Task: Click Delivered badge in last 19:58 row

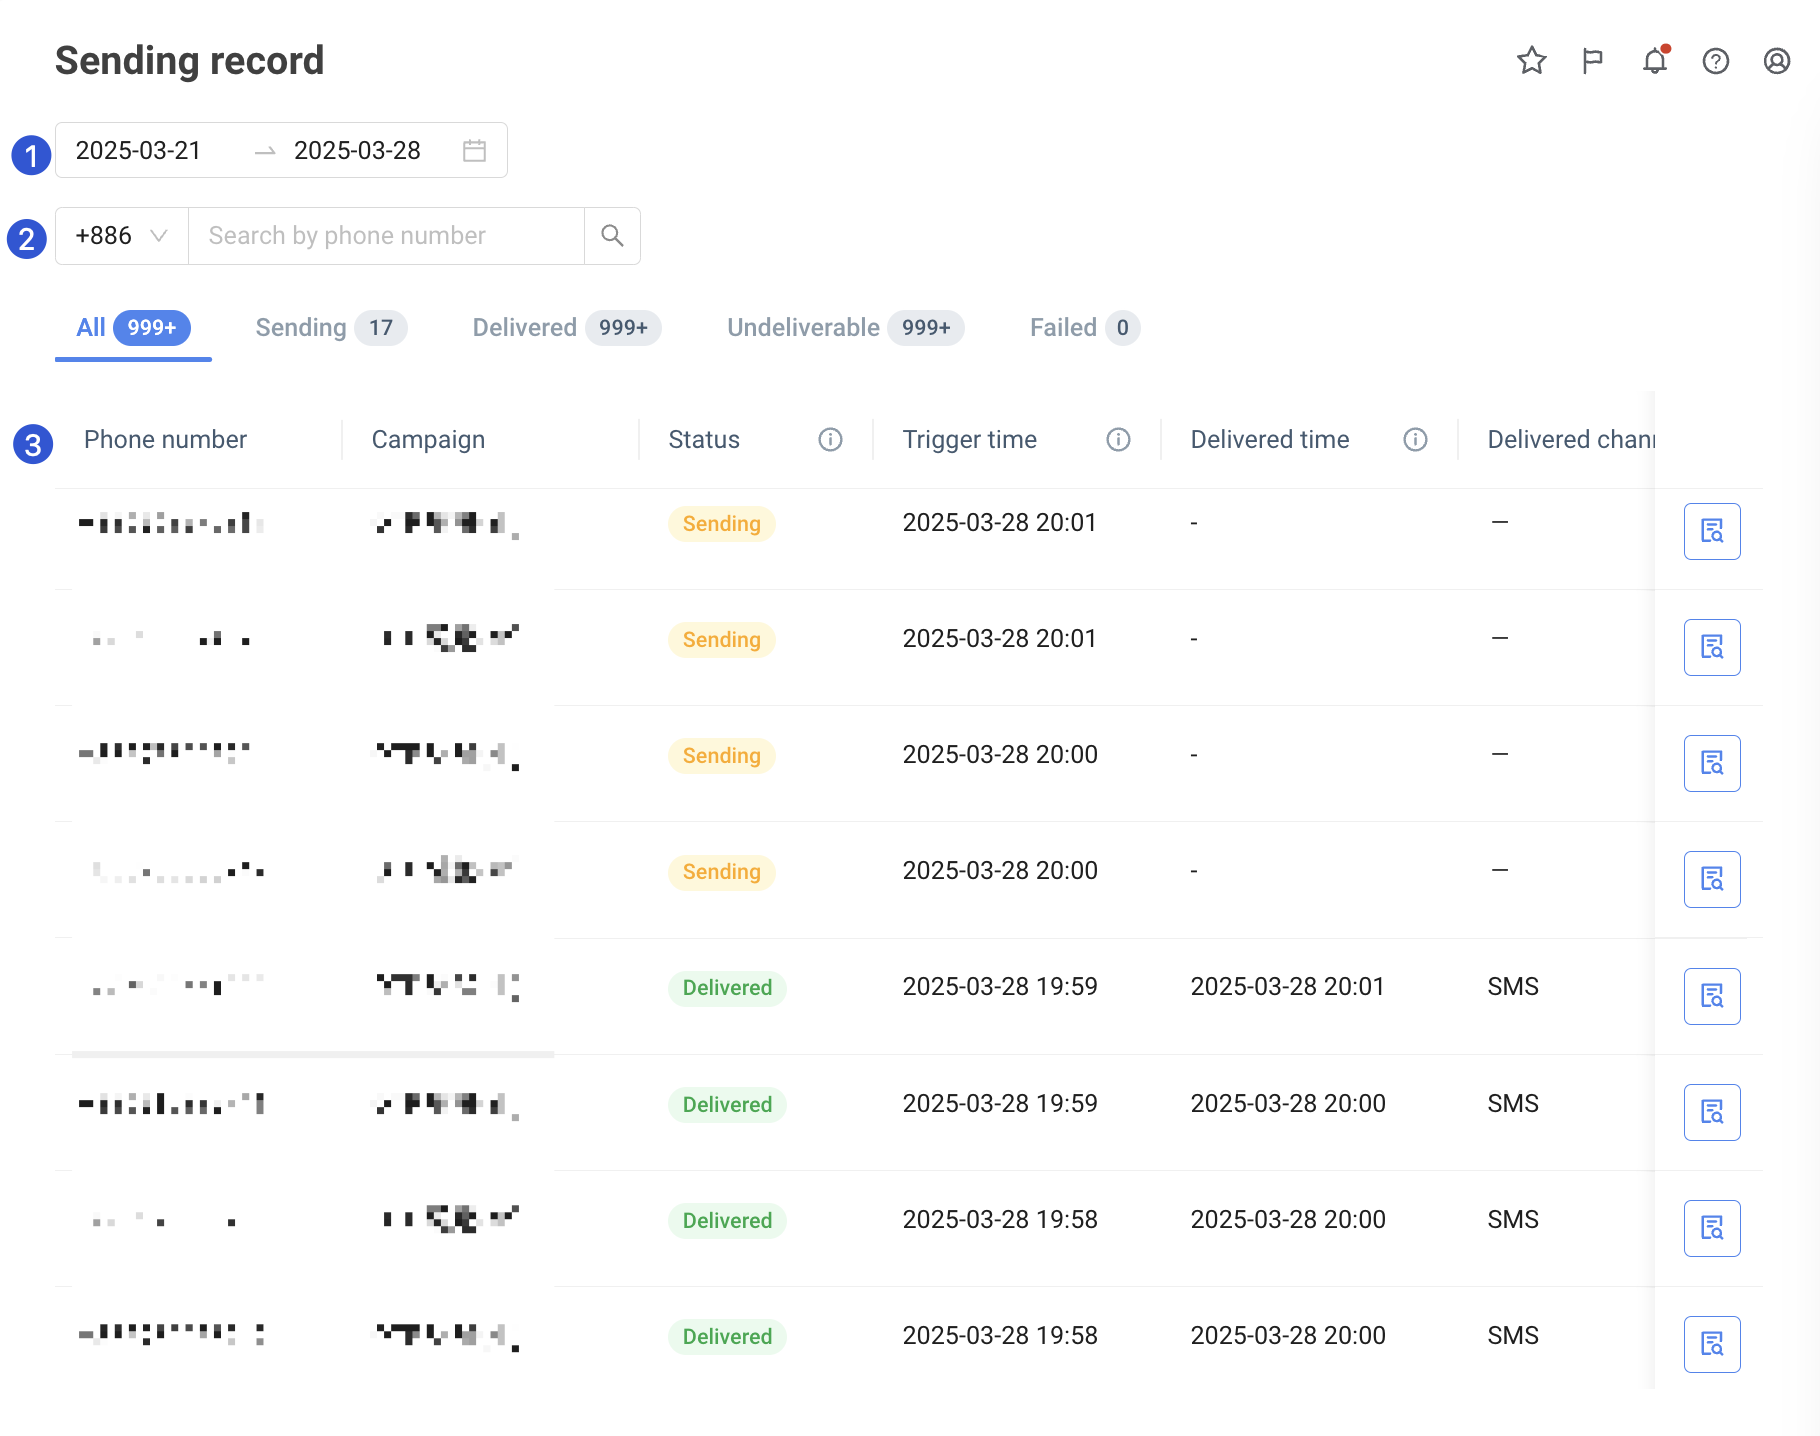Action: click(727, 1337)
